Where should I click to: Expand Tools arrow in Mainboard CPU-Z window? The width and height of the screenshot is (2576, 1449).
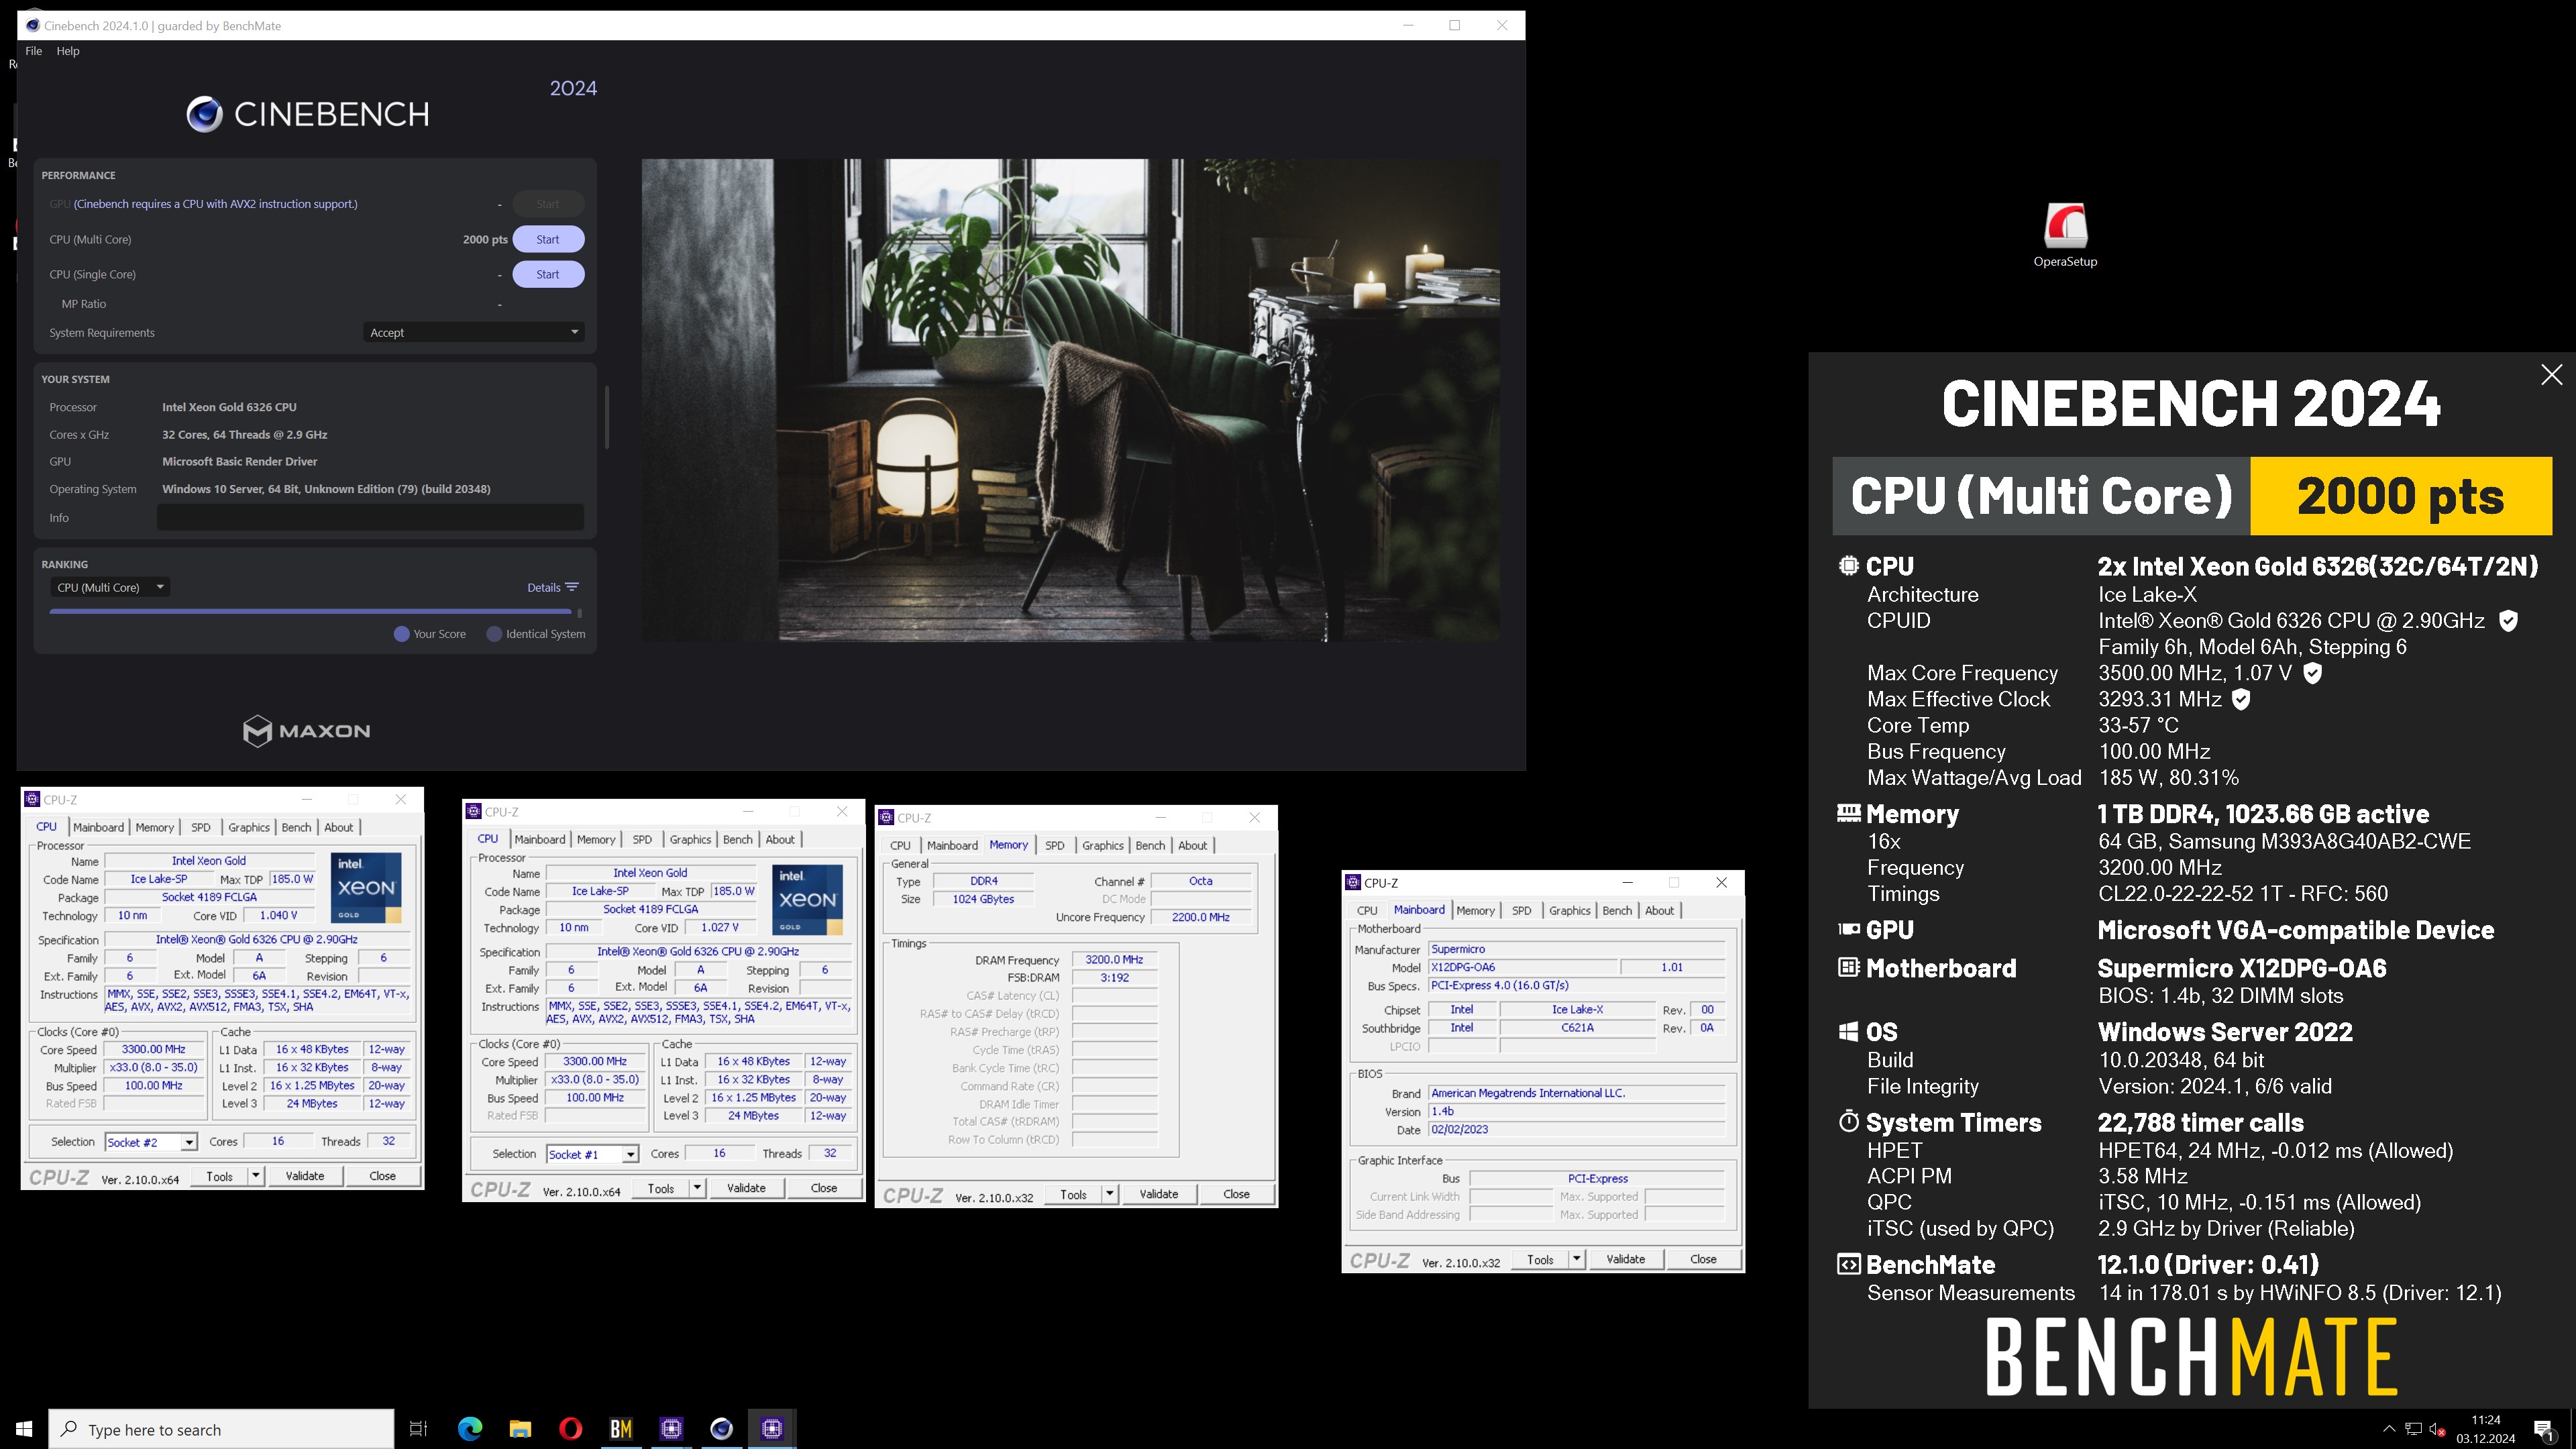coord(1577,1259)
